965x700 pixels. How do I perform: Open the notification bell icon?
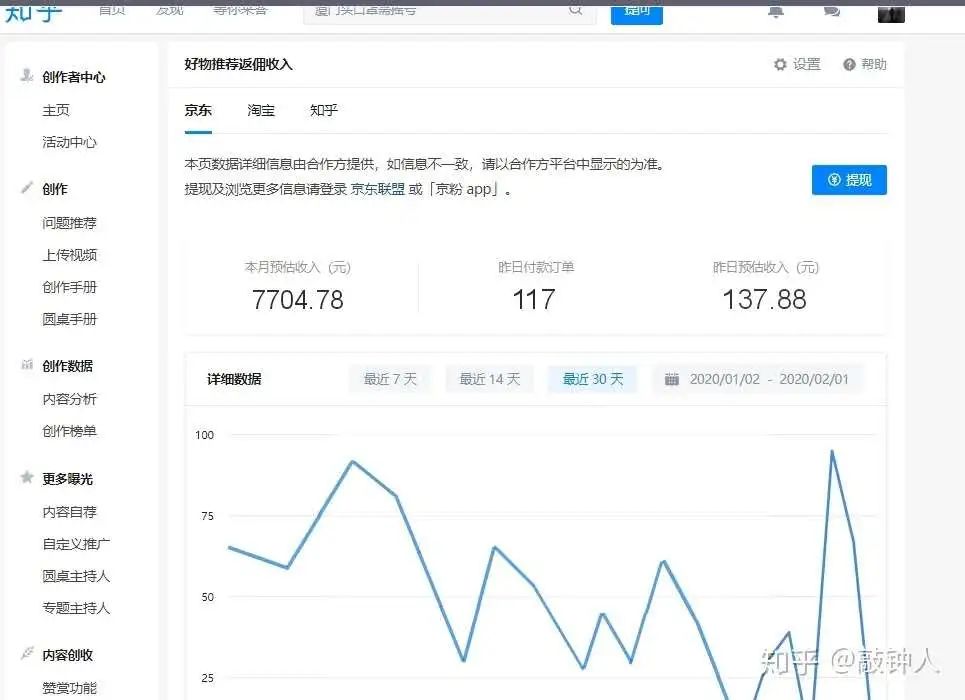[775, 12]
